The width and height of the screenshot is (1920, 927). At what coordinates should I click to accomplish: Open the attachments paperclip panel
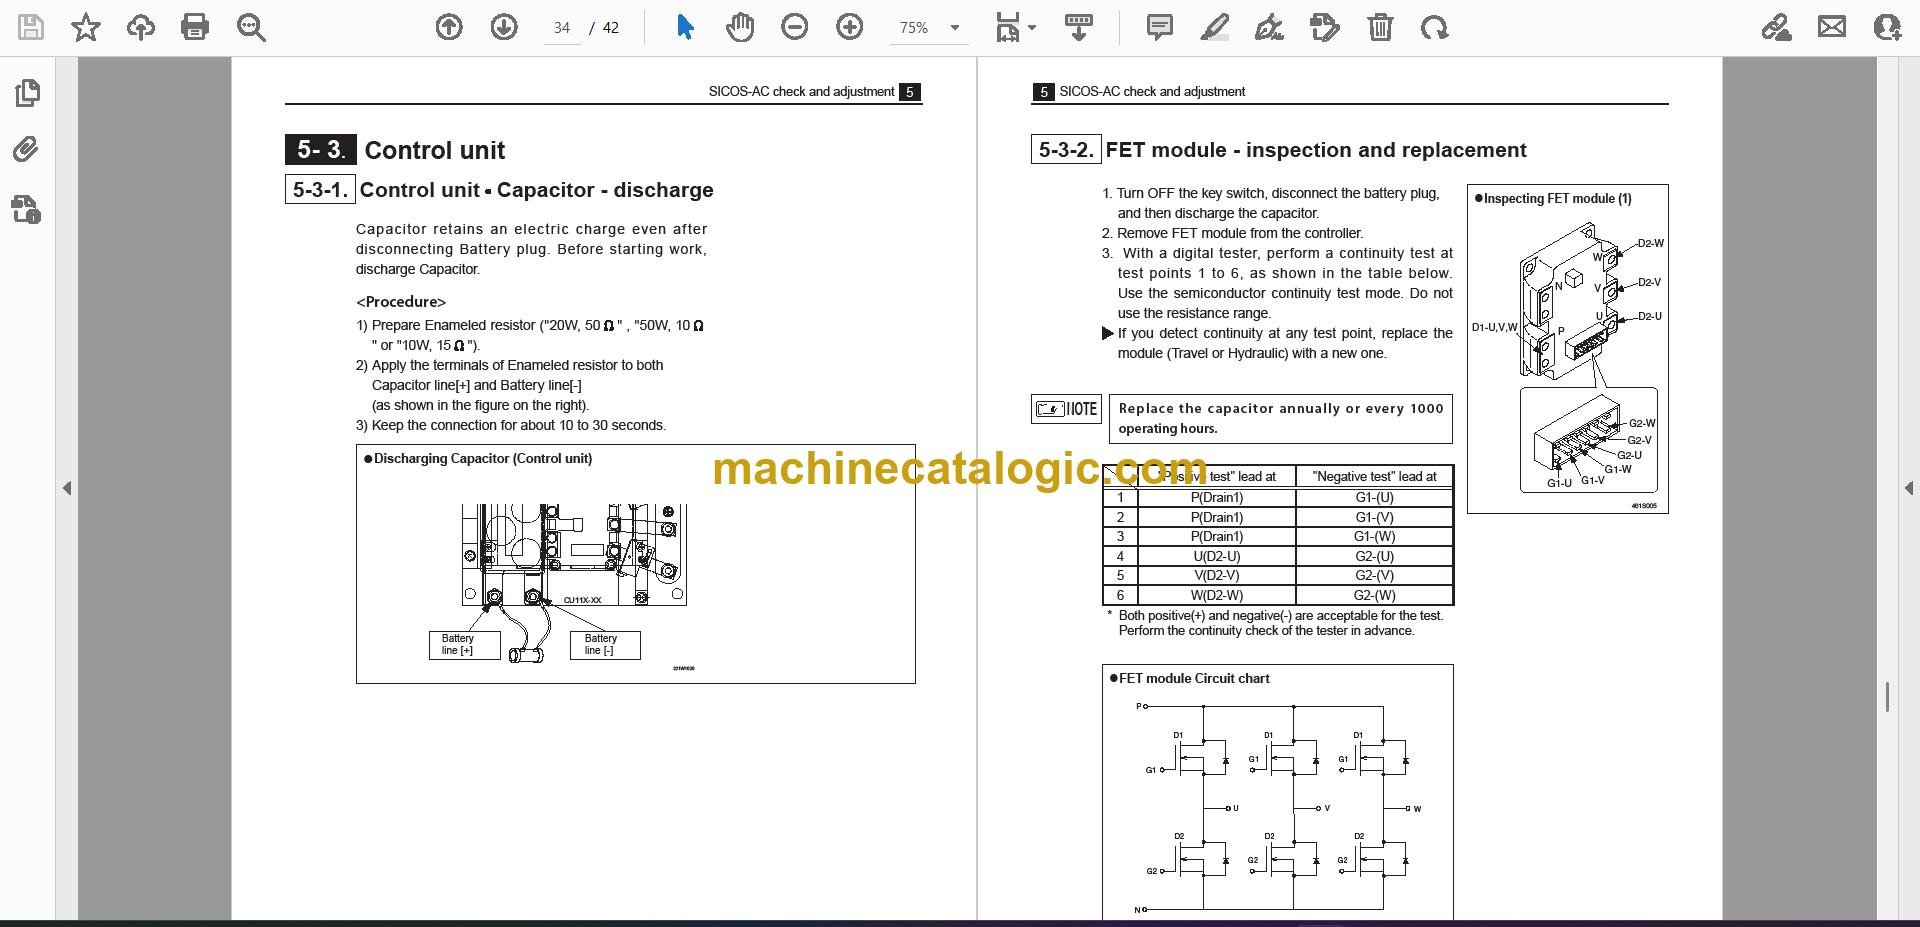[27, 150]
